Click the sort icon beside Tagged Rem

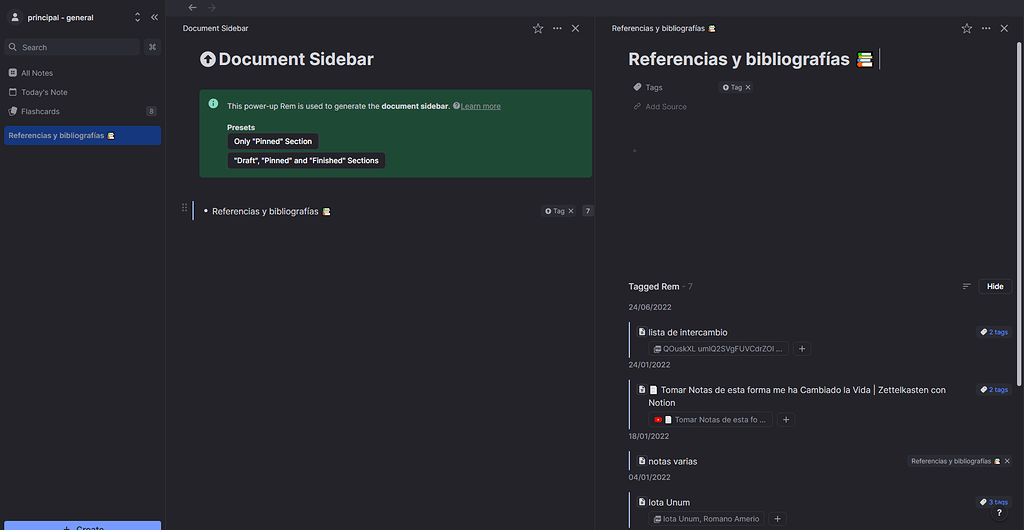[x=967, y=287]
